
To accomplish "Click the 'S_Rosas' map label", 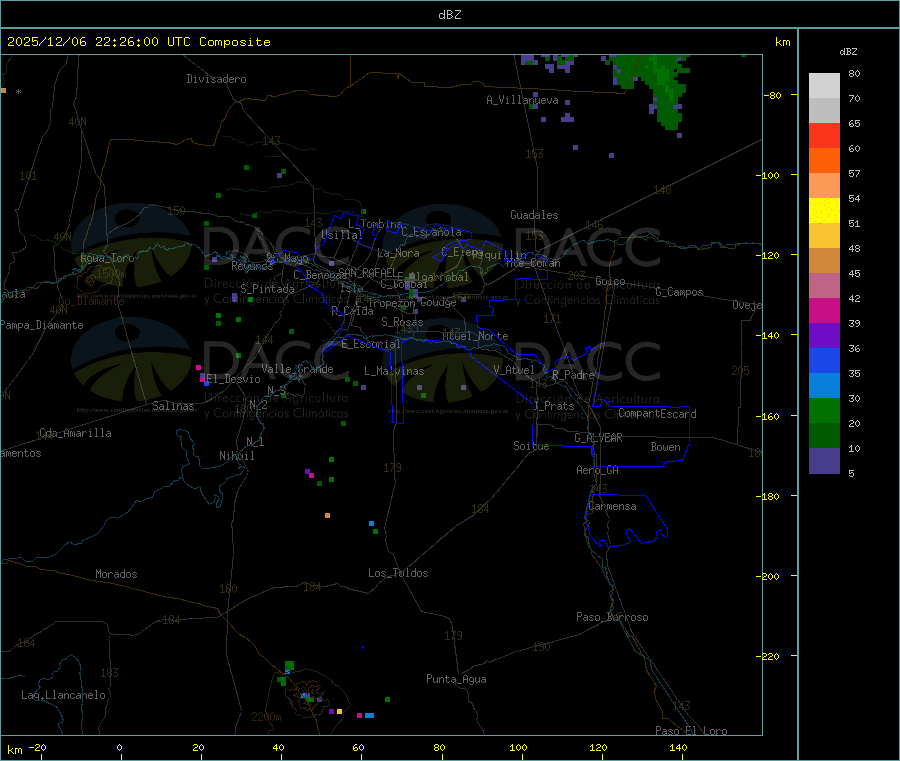I will click(x=402, y=322).
